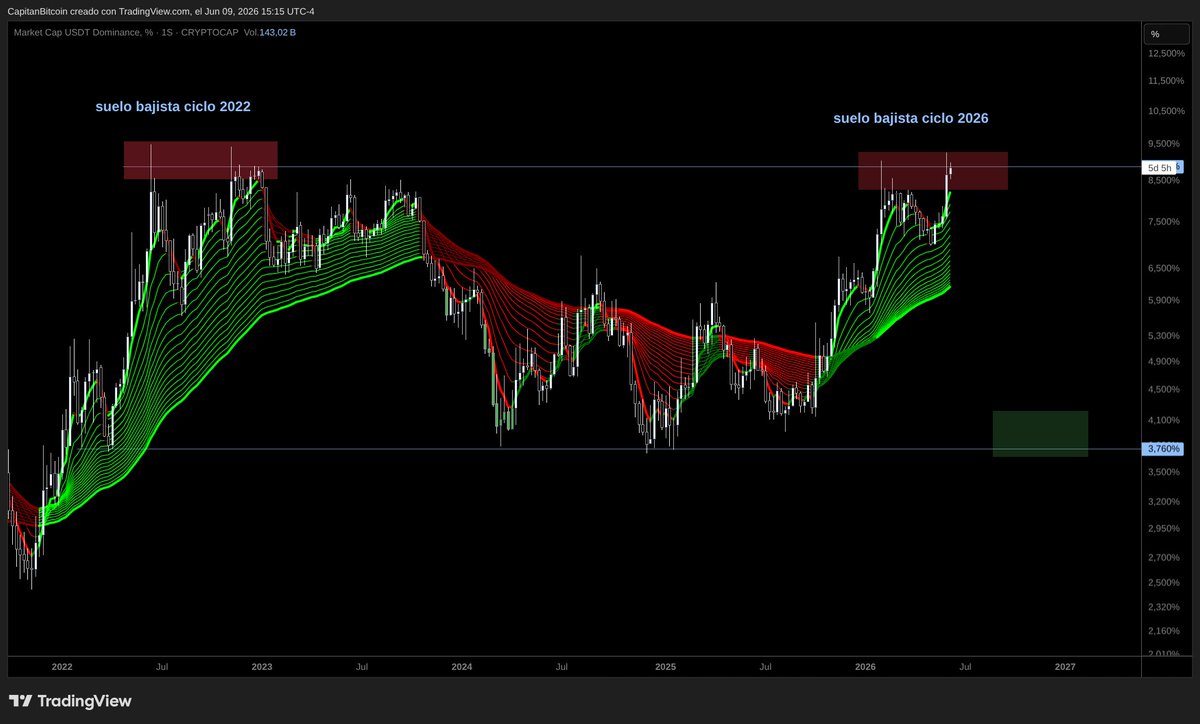The image size is (1200, 724).
Task: Click the 4,100% price axis label
Action: click(1163, 420)
